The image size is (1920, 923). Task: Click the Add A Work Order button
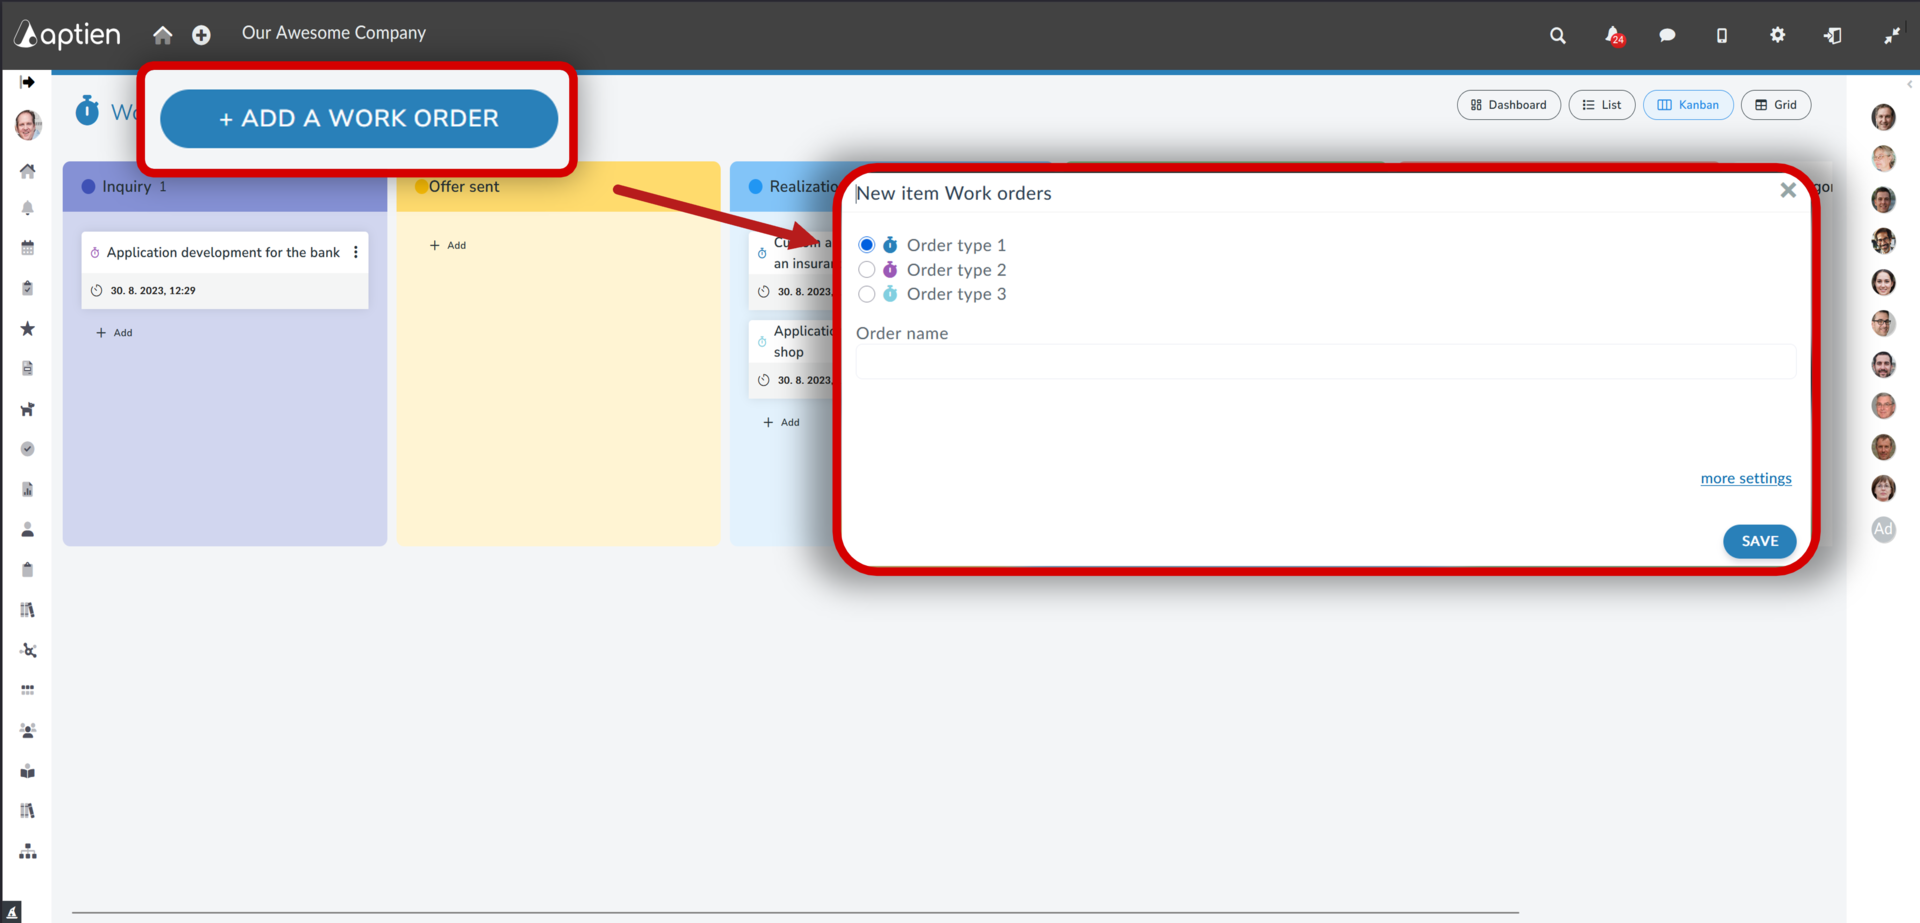[358, 118]
